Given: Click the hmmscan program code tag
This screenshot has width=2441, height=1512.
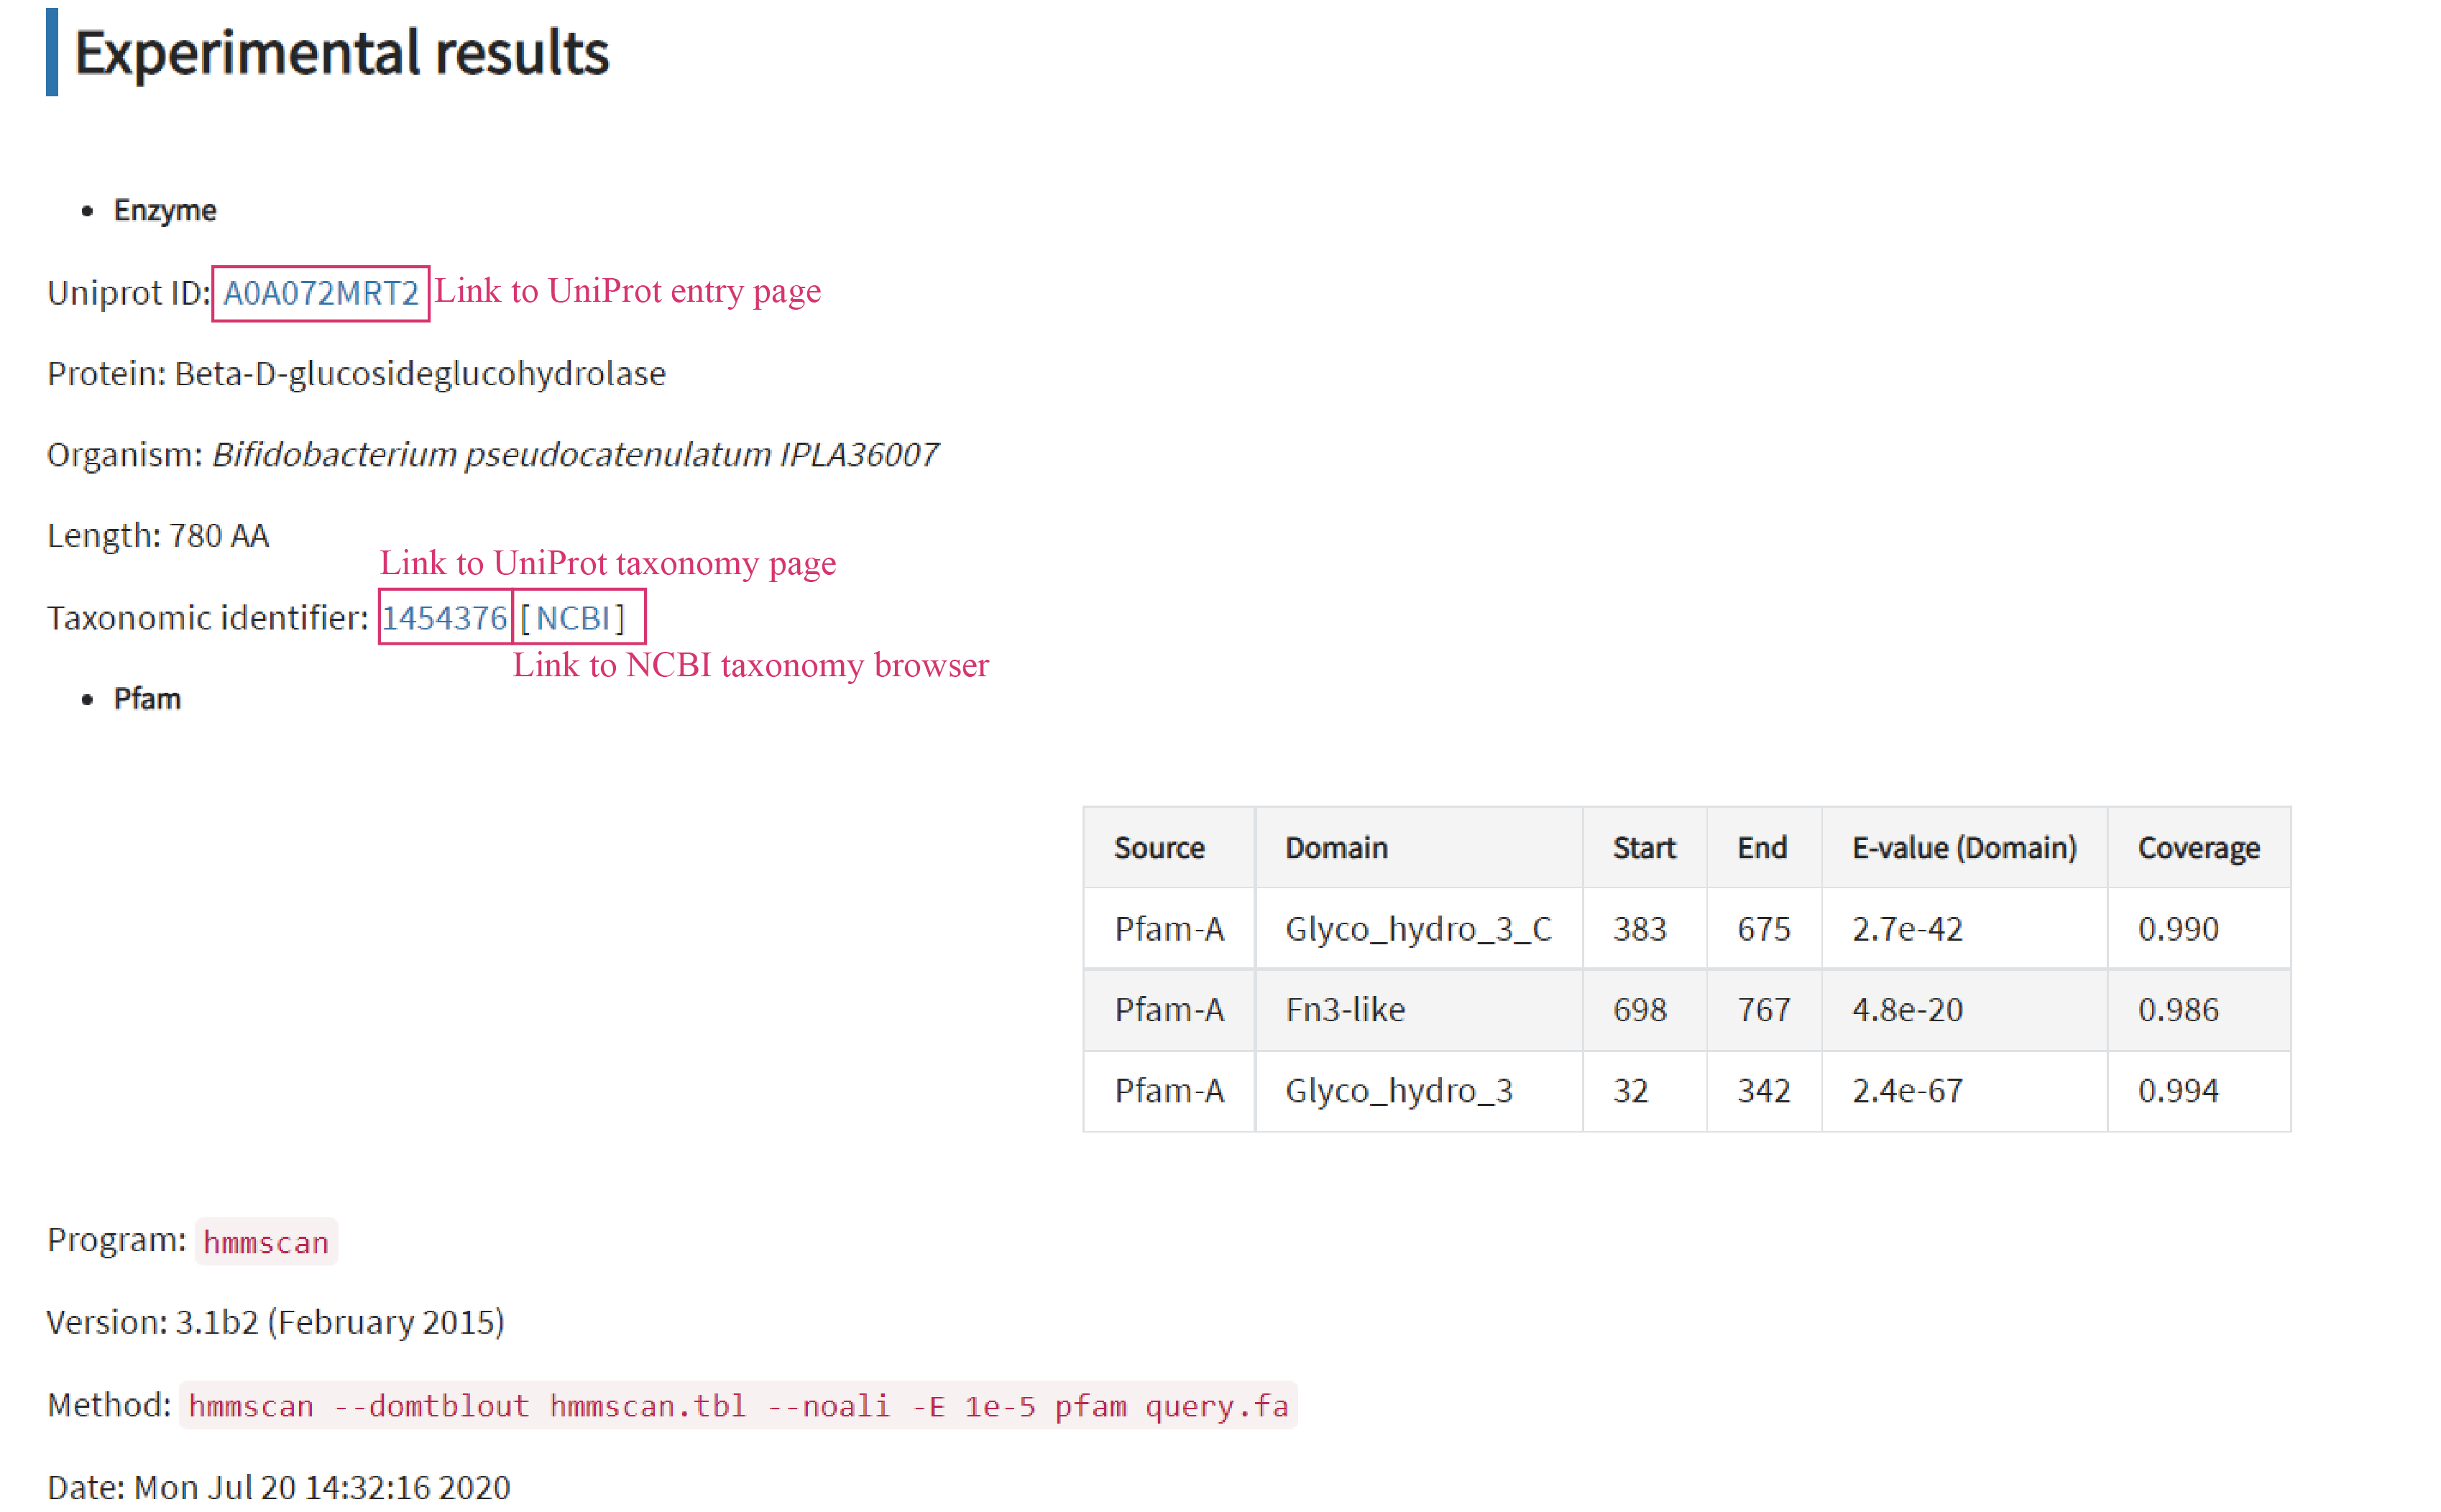Looking at the screenshot, I should click(266, 1242).
